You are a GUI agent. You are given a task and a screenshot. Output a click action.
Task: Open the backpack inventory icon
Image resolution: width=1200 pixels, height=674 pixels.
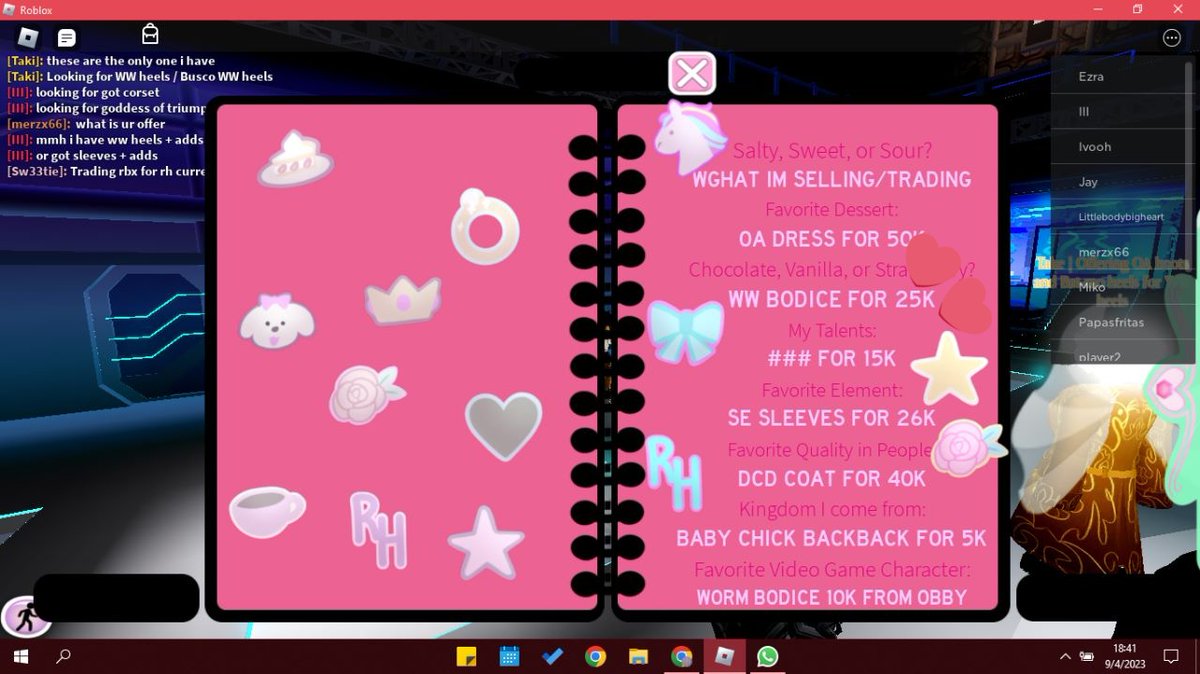tap(150, 34)
